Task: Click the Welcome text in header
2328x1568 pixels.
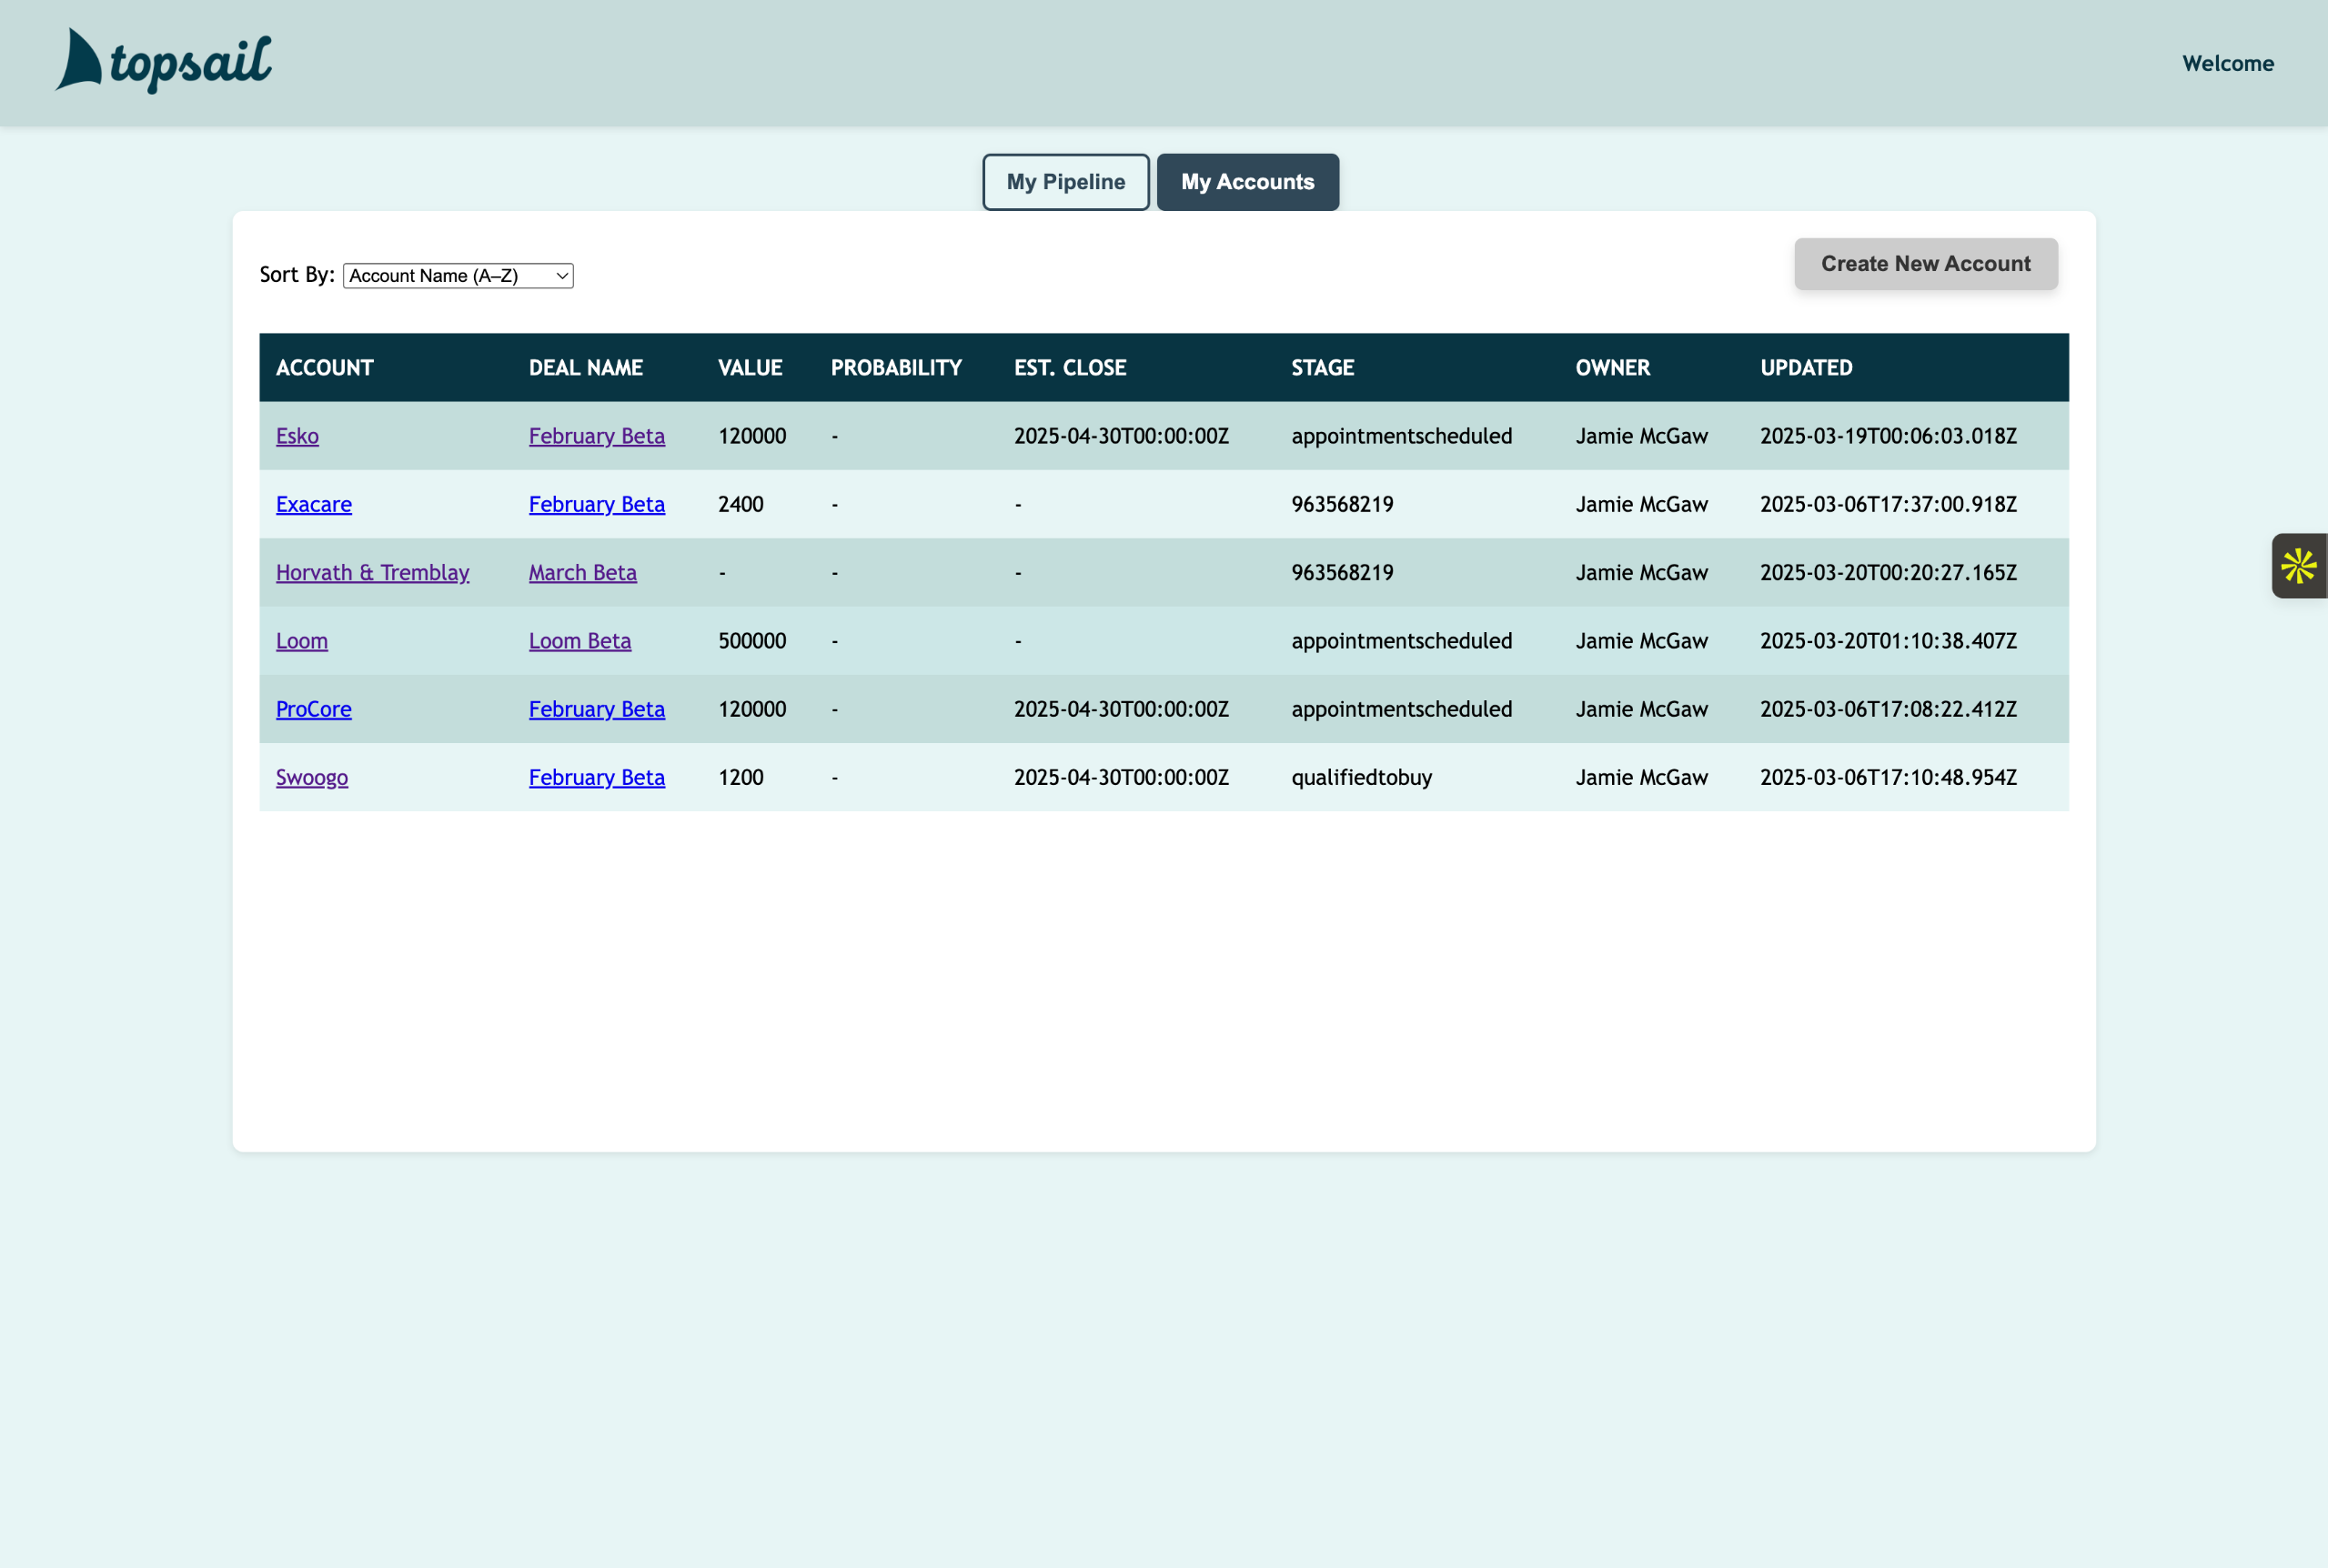Action: pos(2227,63)
